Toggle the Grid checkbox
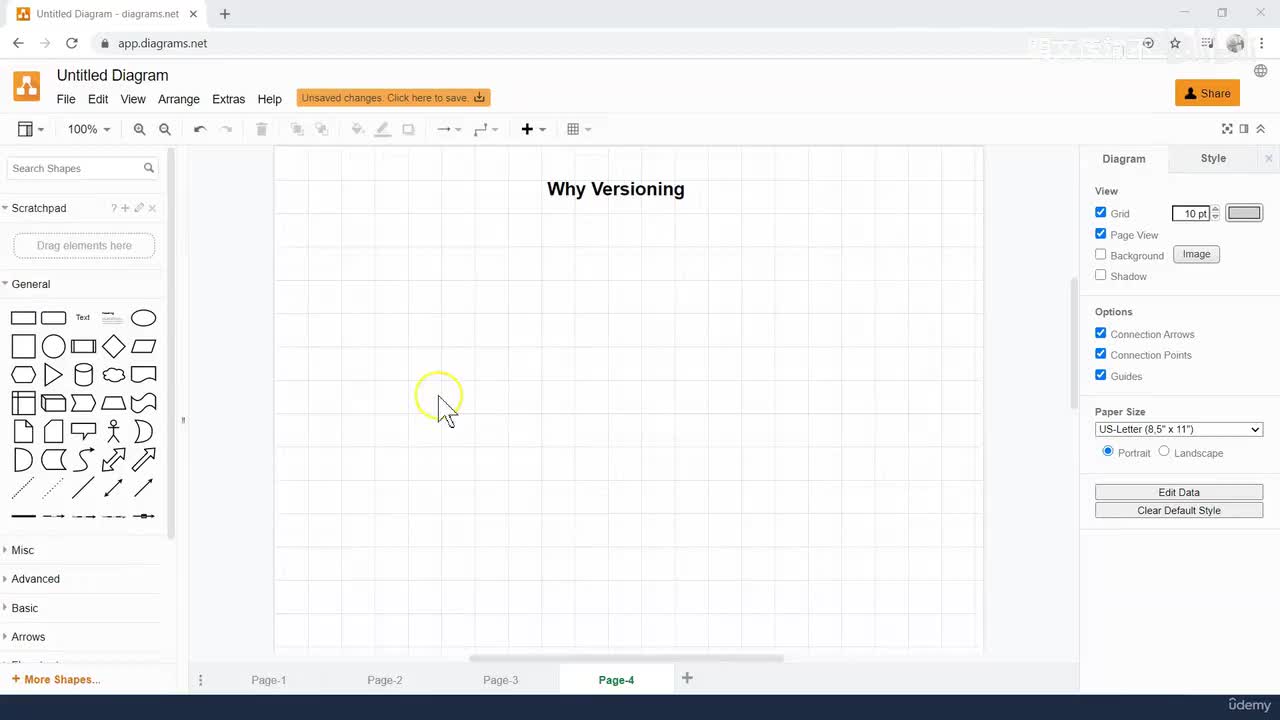The height and width of the screenshot is (720, 1280). (1101, 213)
